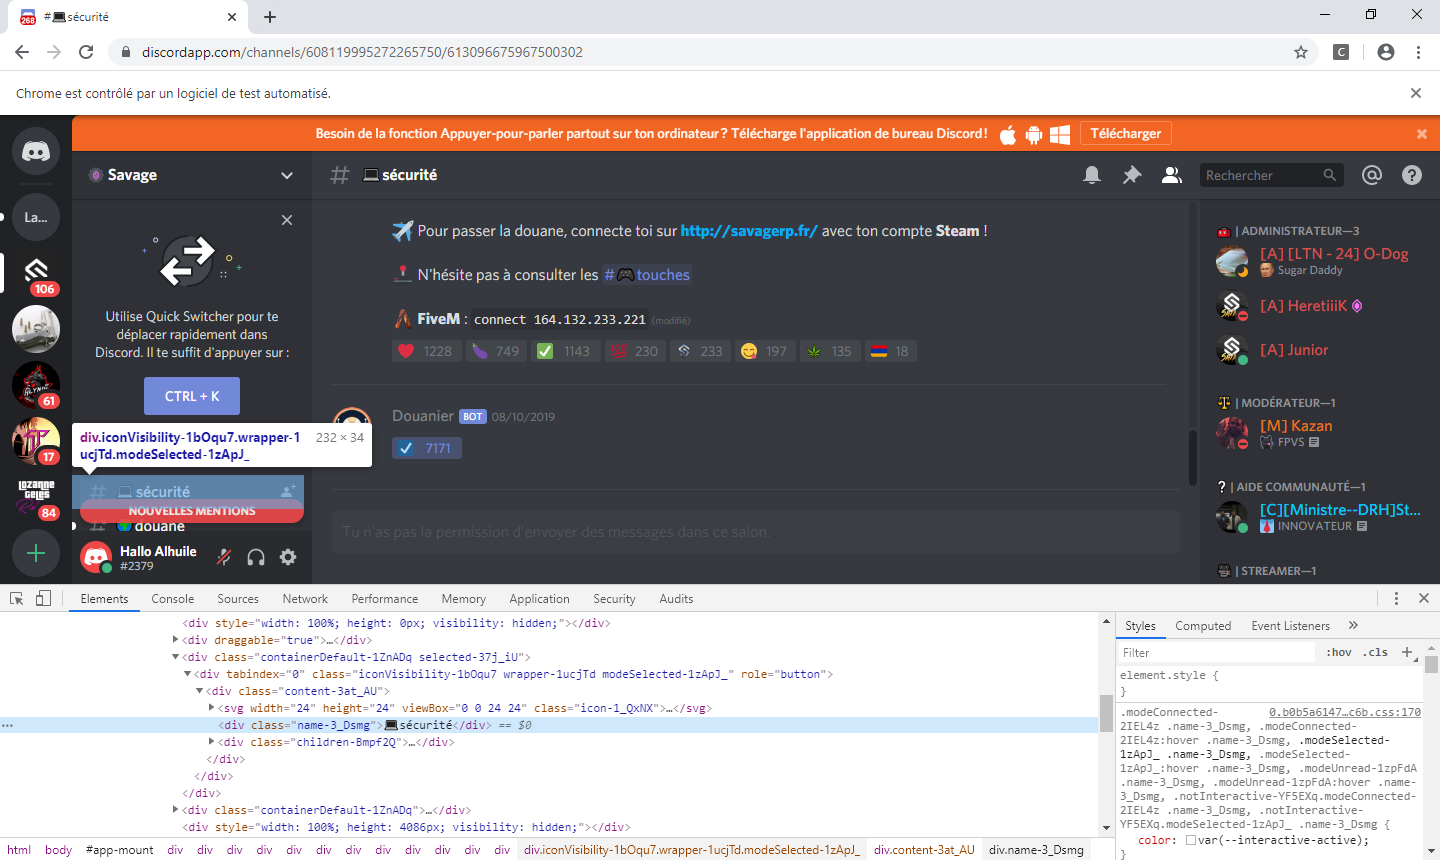Switch to DevTools Sources tab
This screenshot has height=860, width=1440.
click(238, 599)
